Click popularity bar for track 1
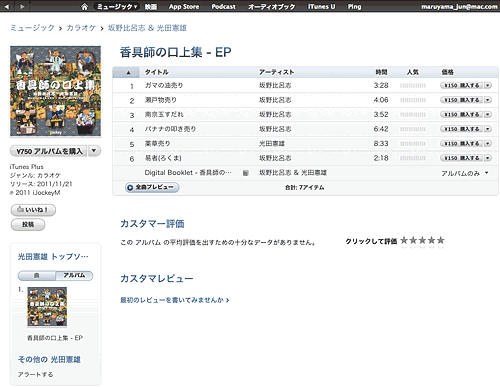 pyautogui.click(x=413, y=86)
